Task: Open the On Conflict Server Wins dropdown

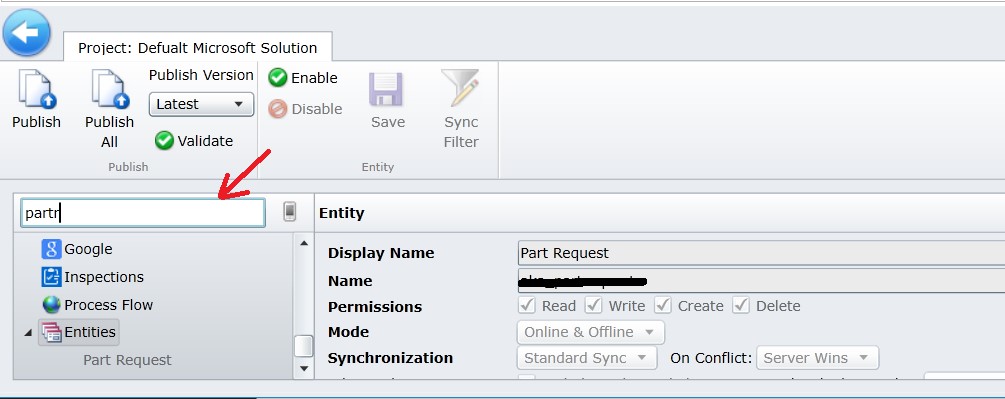Action: point(817,358)
